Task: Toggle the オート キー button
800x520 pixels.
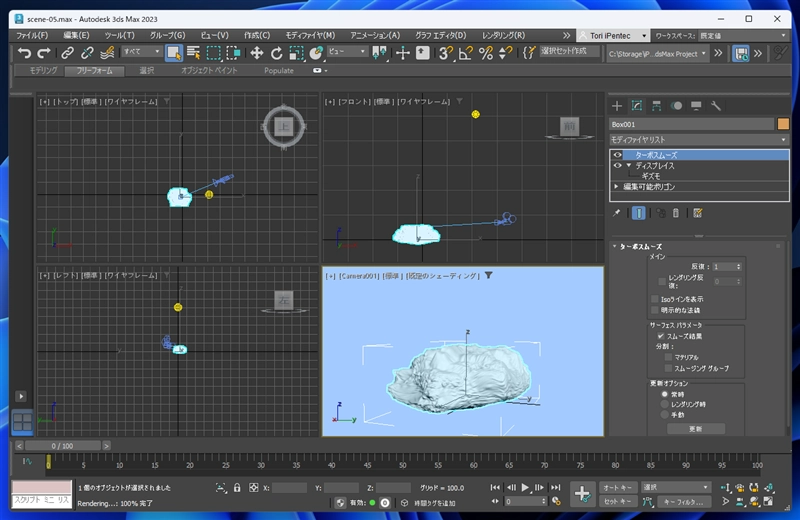Action: click(x=618, y=487)
